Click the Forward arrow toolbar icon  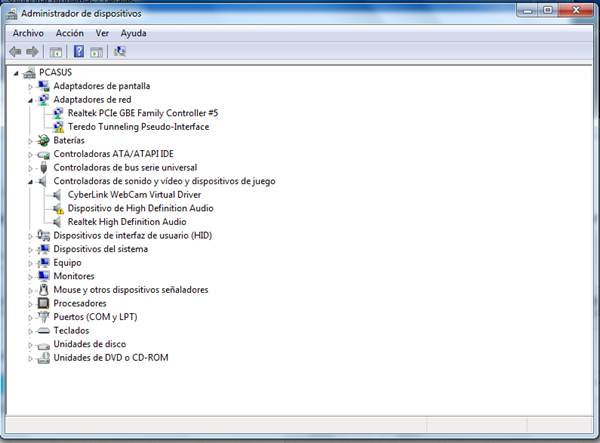pos(32,52)
